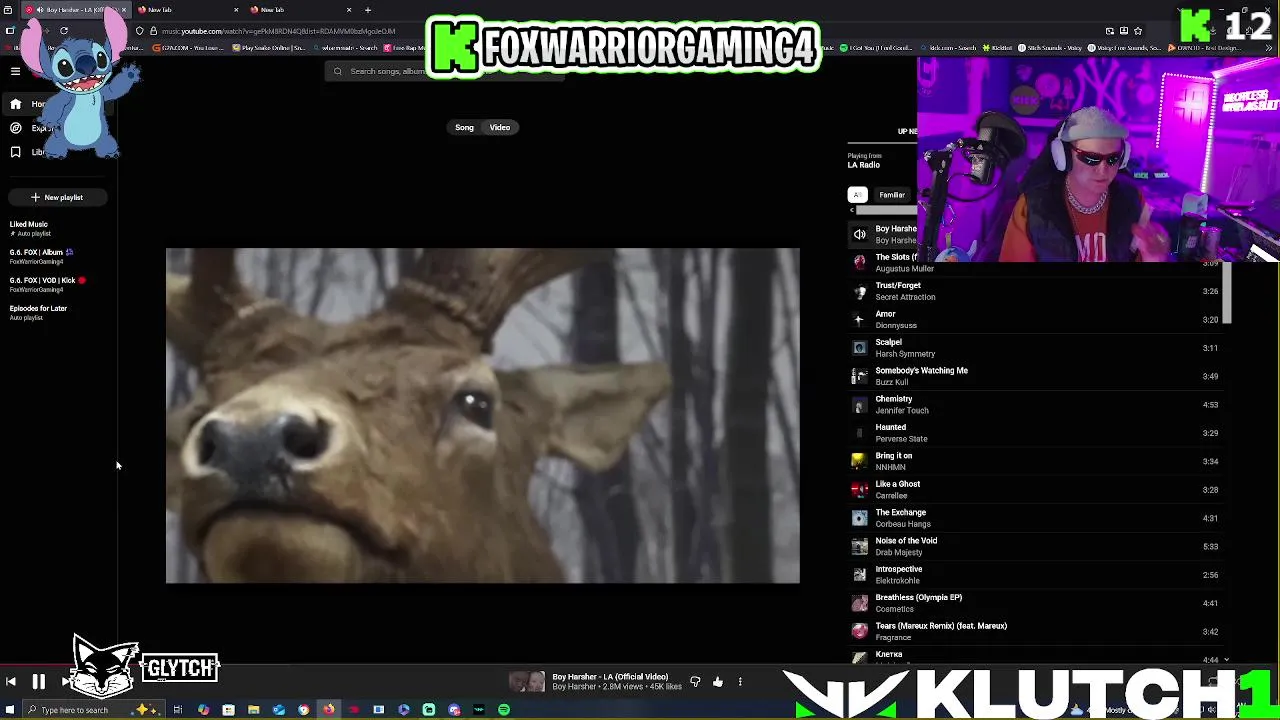Open a new browser tab with plus
1280x720 pixels.
368,10
